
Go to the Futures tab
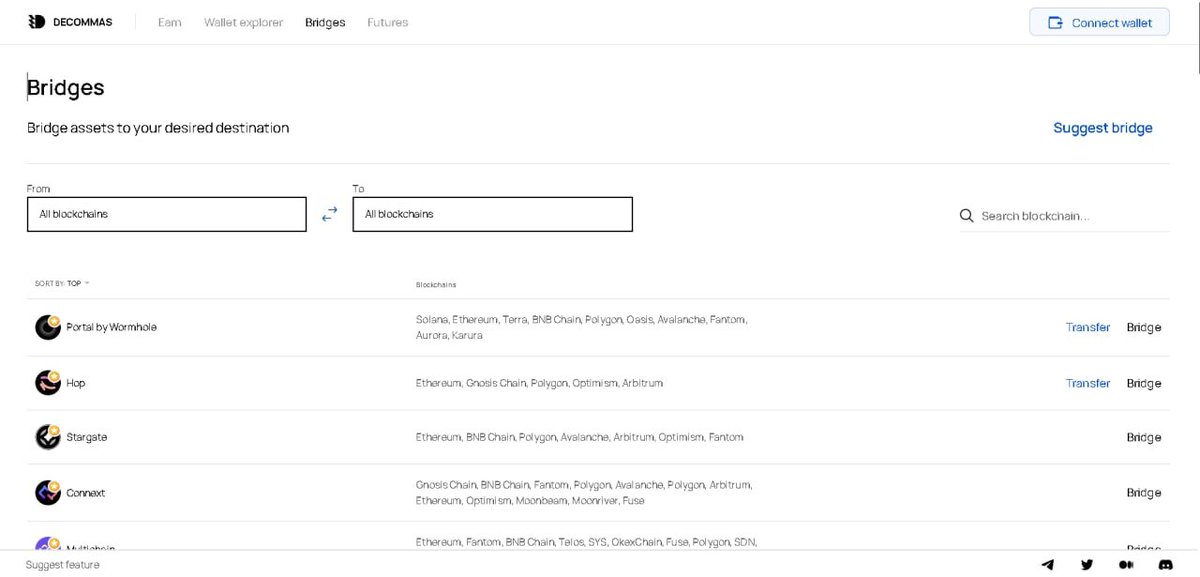coord(388,22)
